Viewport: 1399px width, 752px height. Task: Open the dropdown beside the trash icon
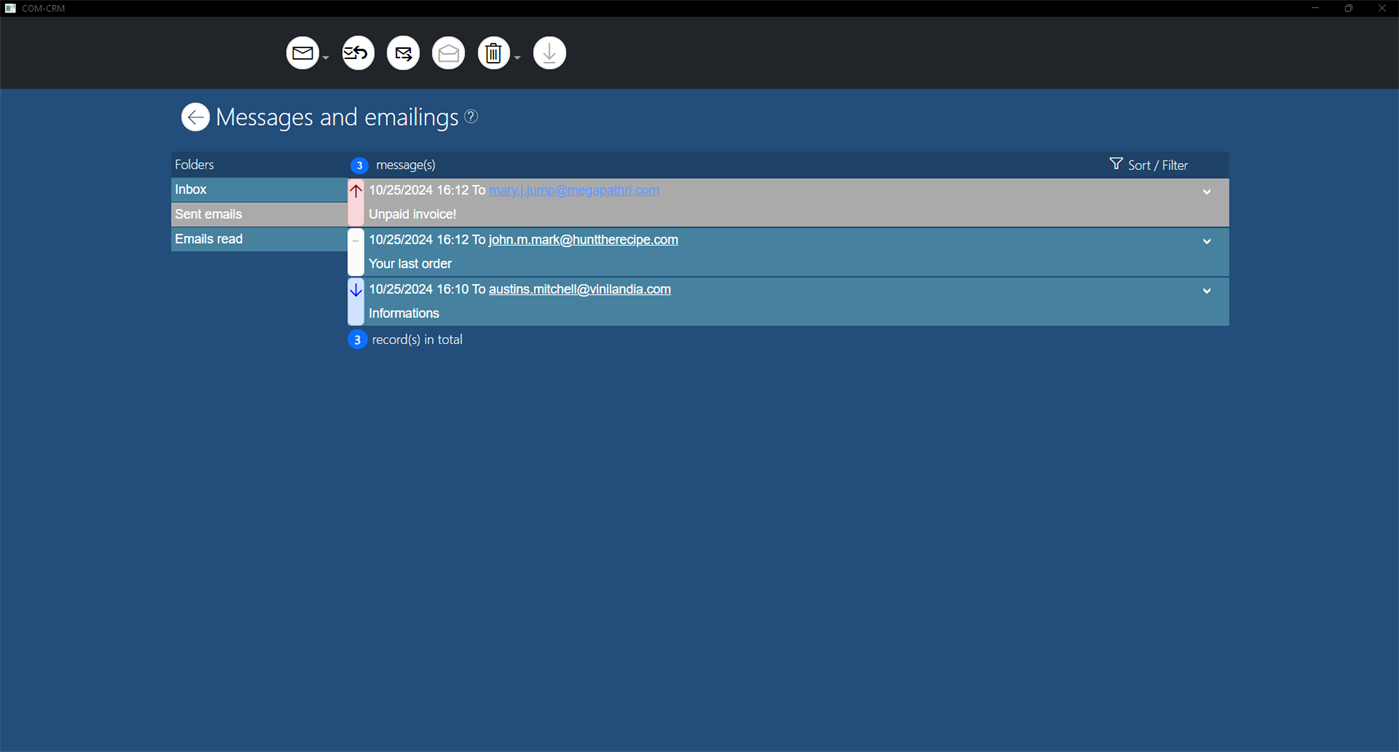(x=517, y=57)
